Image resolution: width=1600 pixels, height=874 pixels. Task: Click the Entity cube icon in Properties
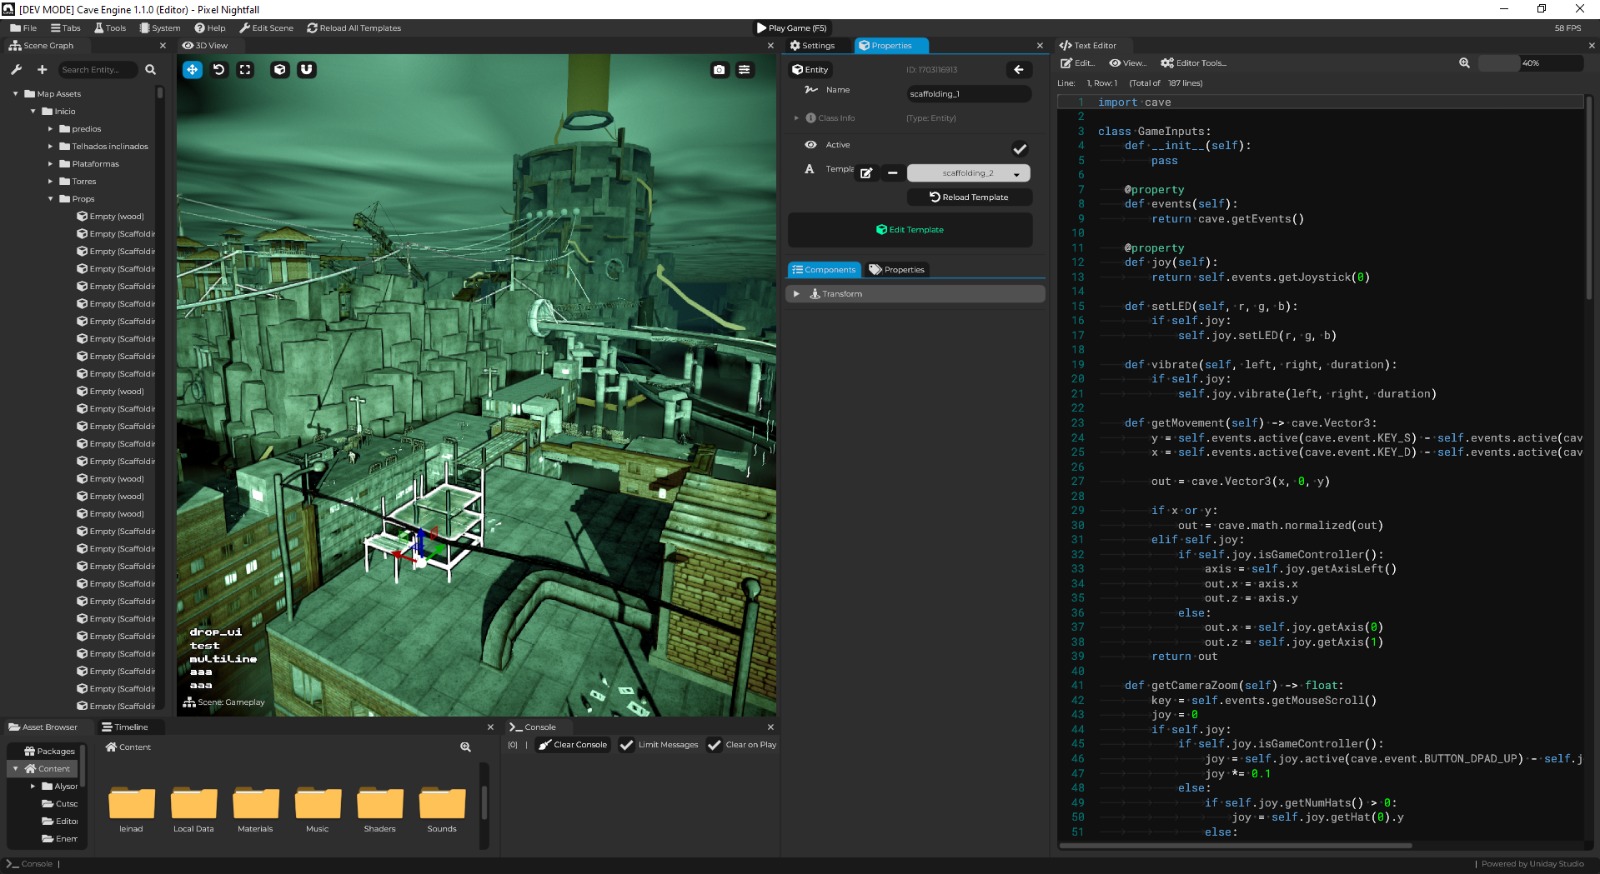pos(797,70)
